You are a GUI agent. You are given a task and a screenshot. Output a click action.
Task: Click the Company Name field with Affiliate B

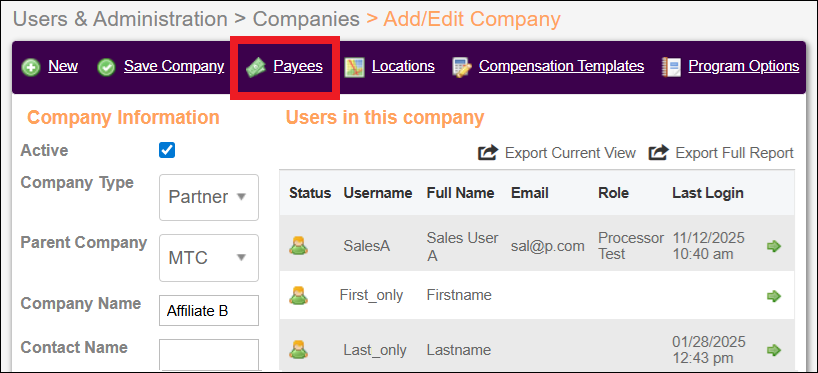tap(209, 310)
